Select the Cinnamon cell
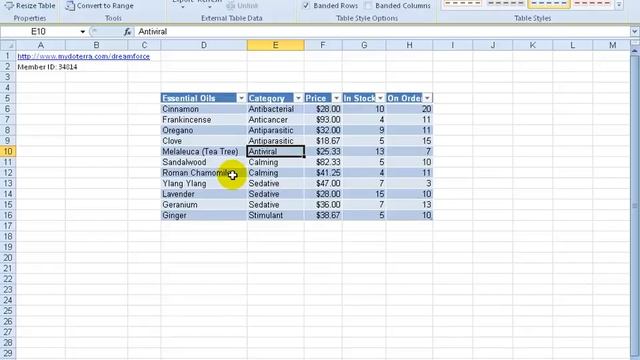 click(204, 109)
